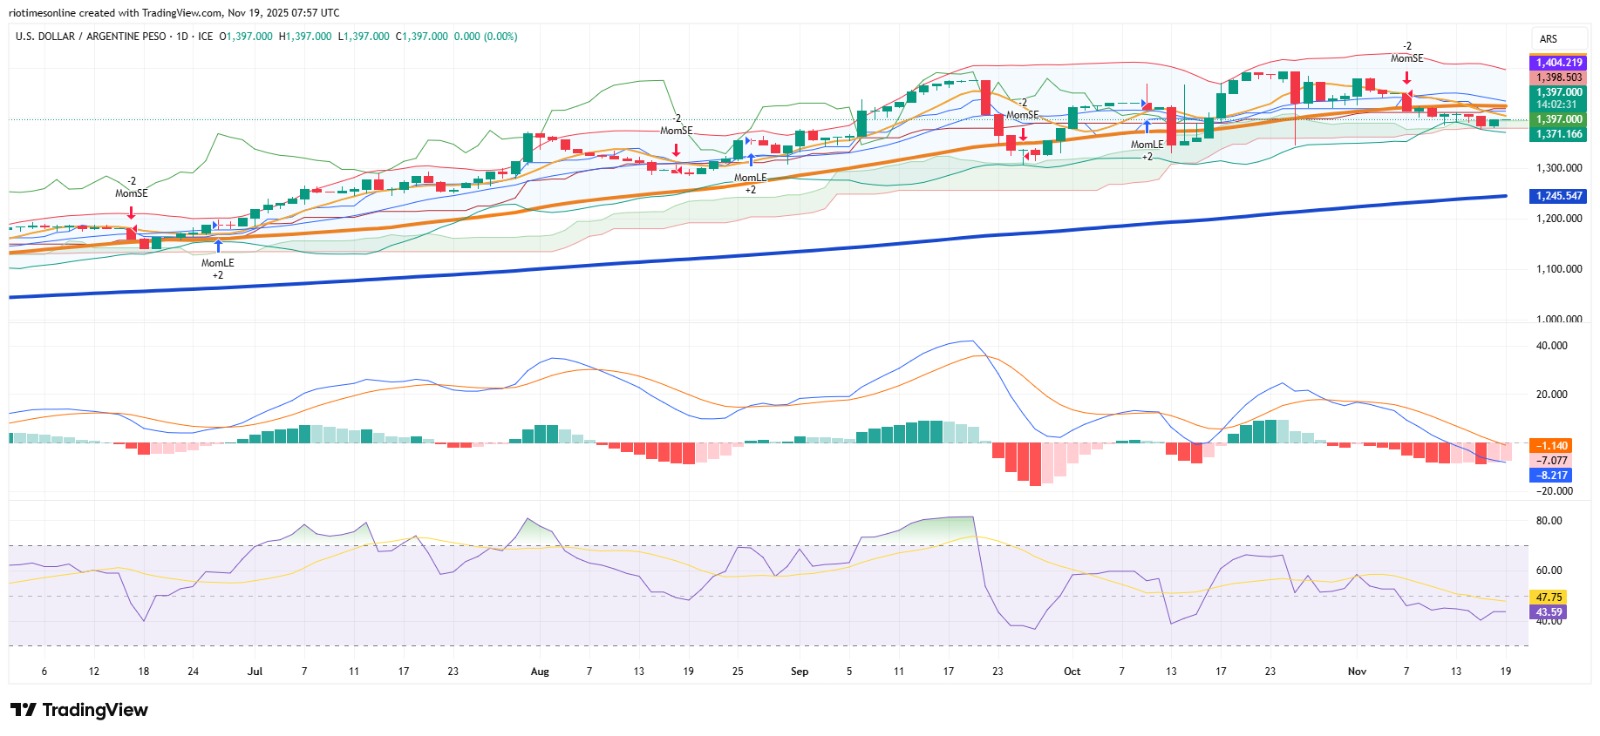Click the Sep marker on the time axis

click(x=799, y=672)
